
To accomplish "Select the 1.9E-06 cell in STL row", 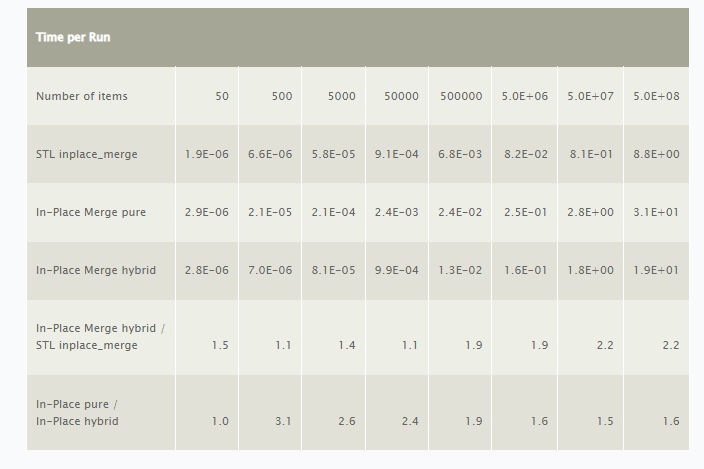I will coord(207,154).
